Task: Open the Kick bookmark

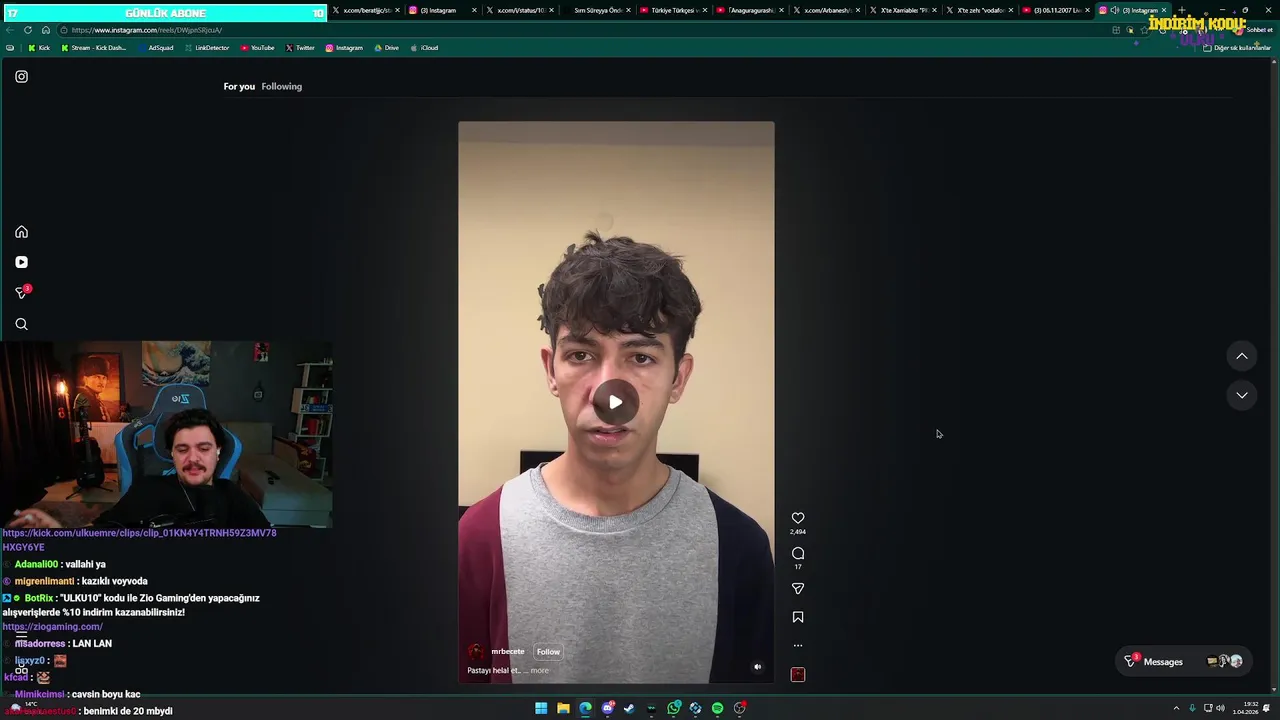Action: tap(39, 48)
